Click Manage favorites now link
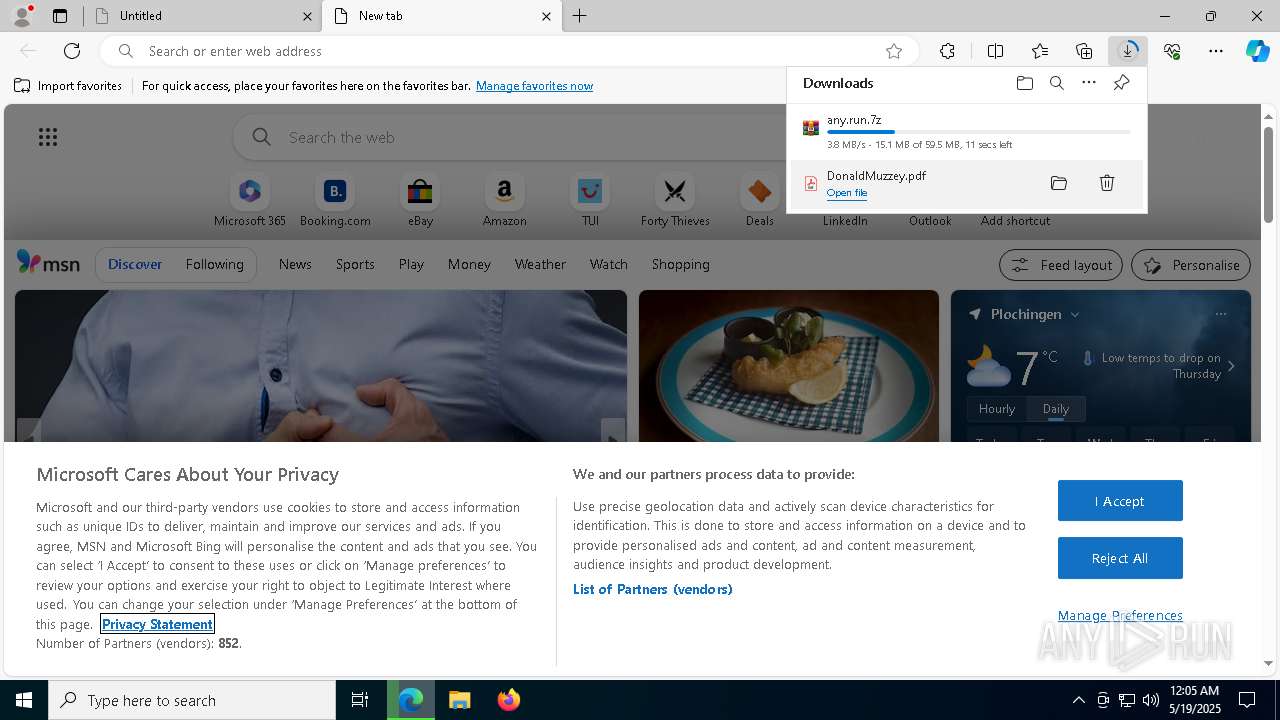The height and width of the screenshot is (720, 1280). [534, 86]
